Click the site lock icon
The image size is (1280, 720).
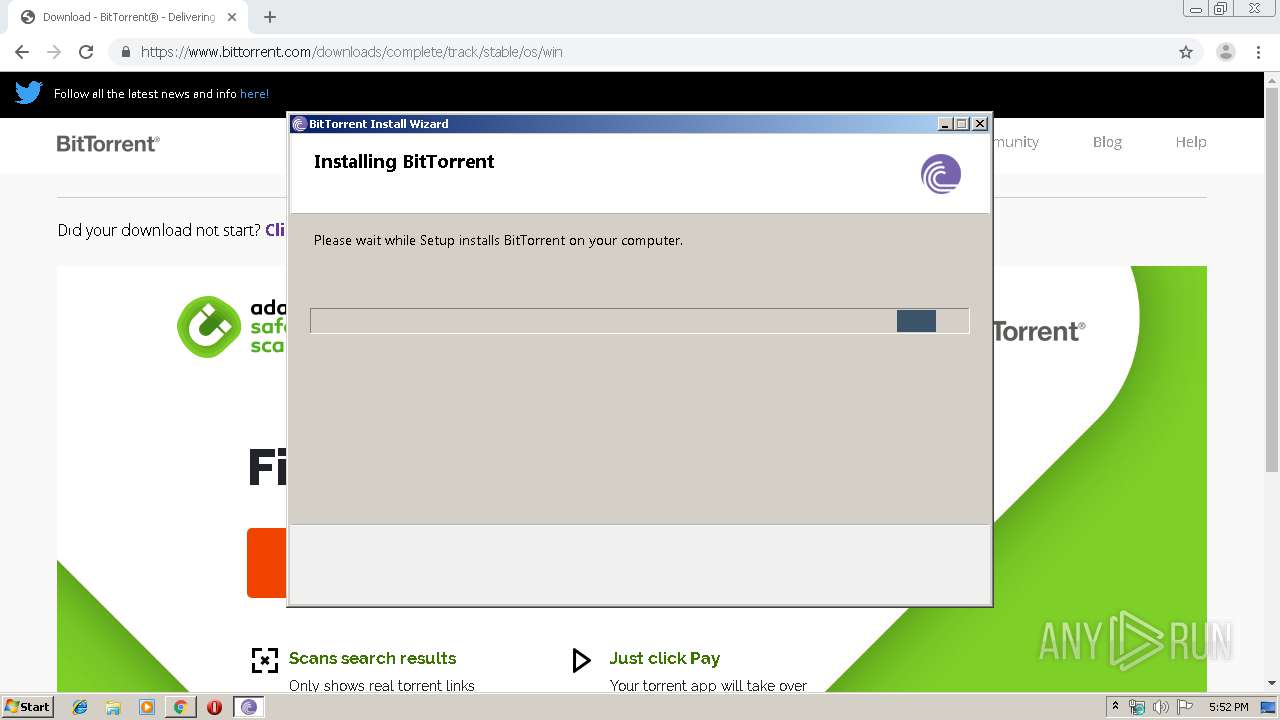[x=126, y=52]
